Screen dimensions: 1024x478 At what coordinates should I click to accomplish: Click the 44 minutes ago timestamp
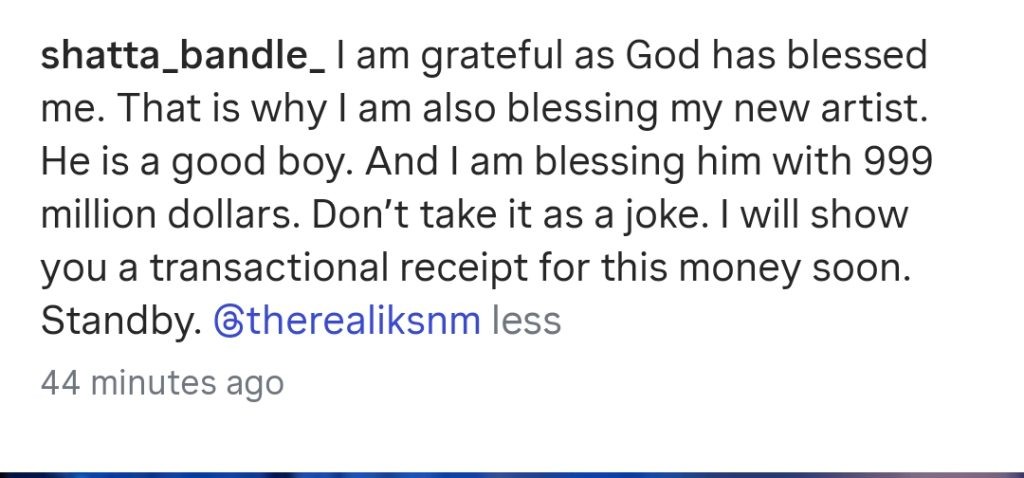[162, 383]
